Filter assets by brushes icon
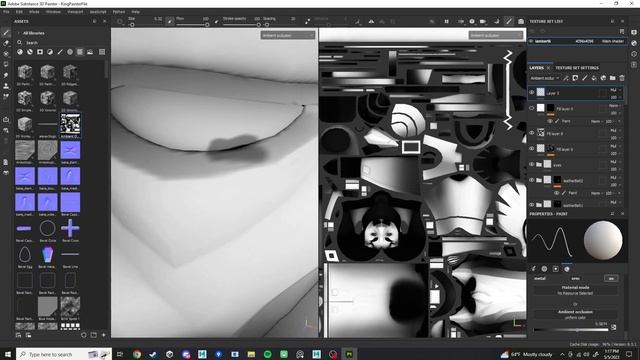The image size is (640, 360). tap(60, 52)
